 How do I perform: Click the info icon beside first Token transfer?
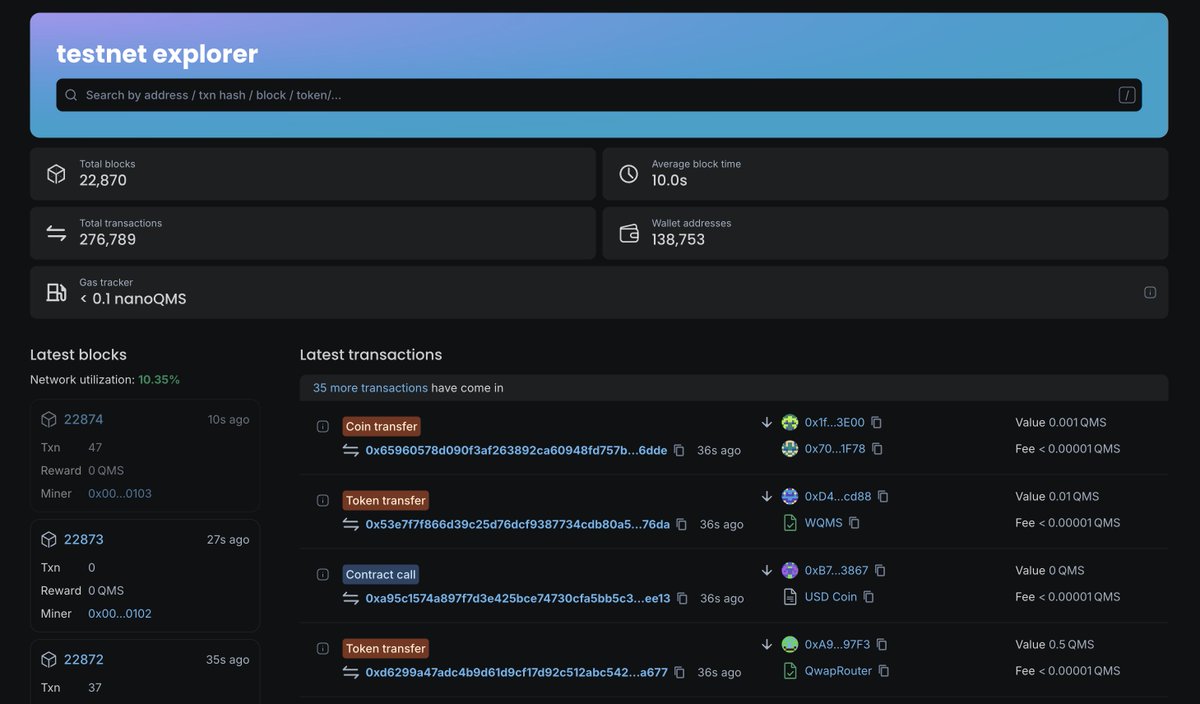pos(323,500)
